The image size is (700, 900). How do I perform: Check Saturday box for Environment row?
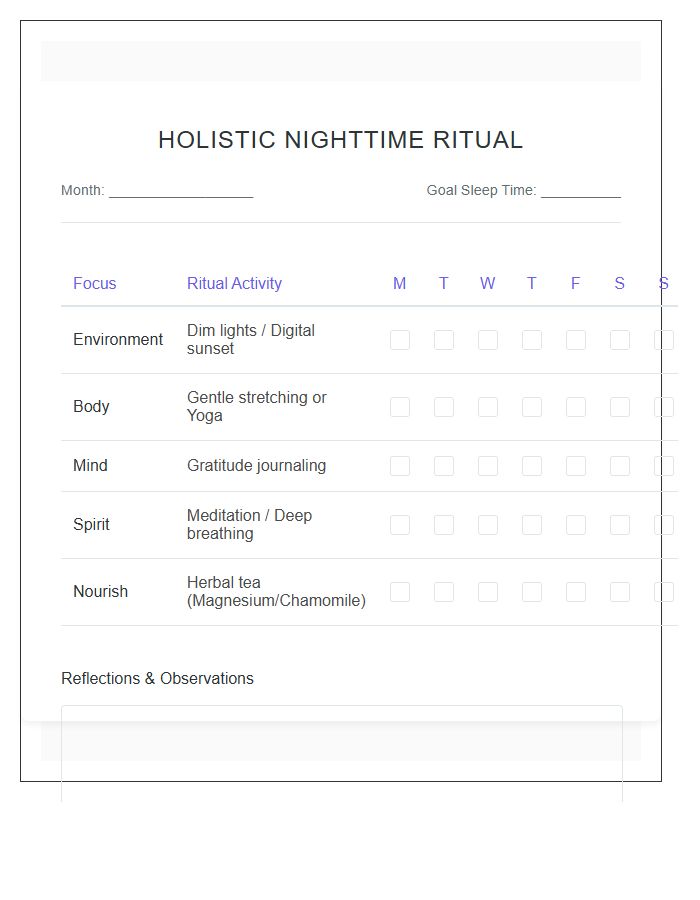(x=620, y=340)
